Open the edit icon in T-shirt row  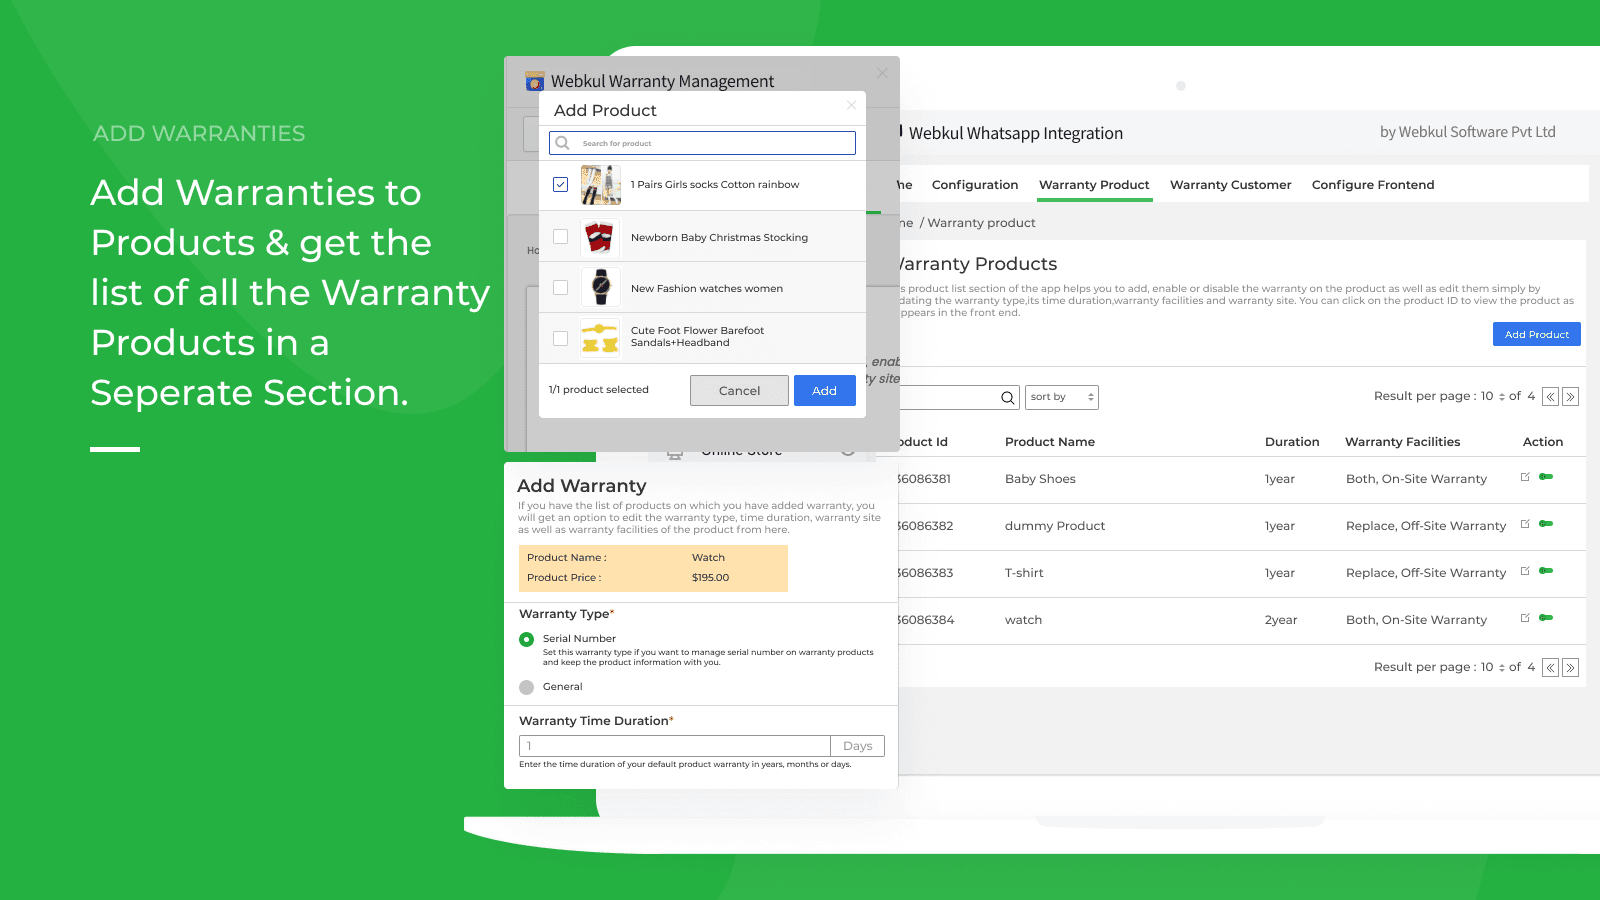(1525, 571)
